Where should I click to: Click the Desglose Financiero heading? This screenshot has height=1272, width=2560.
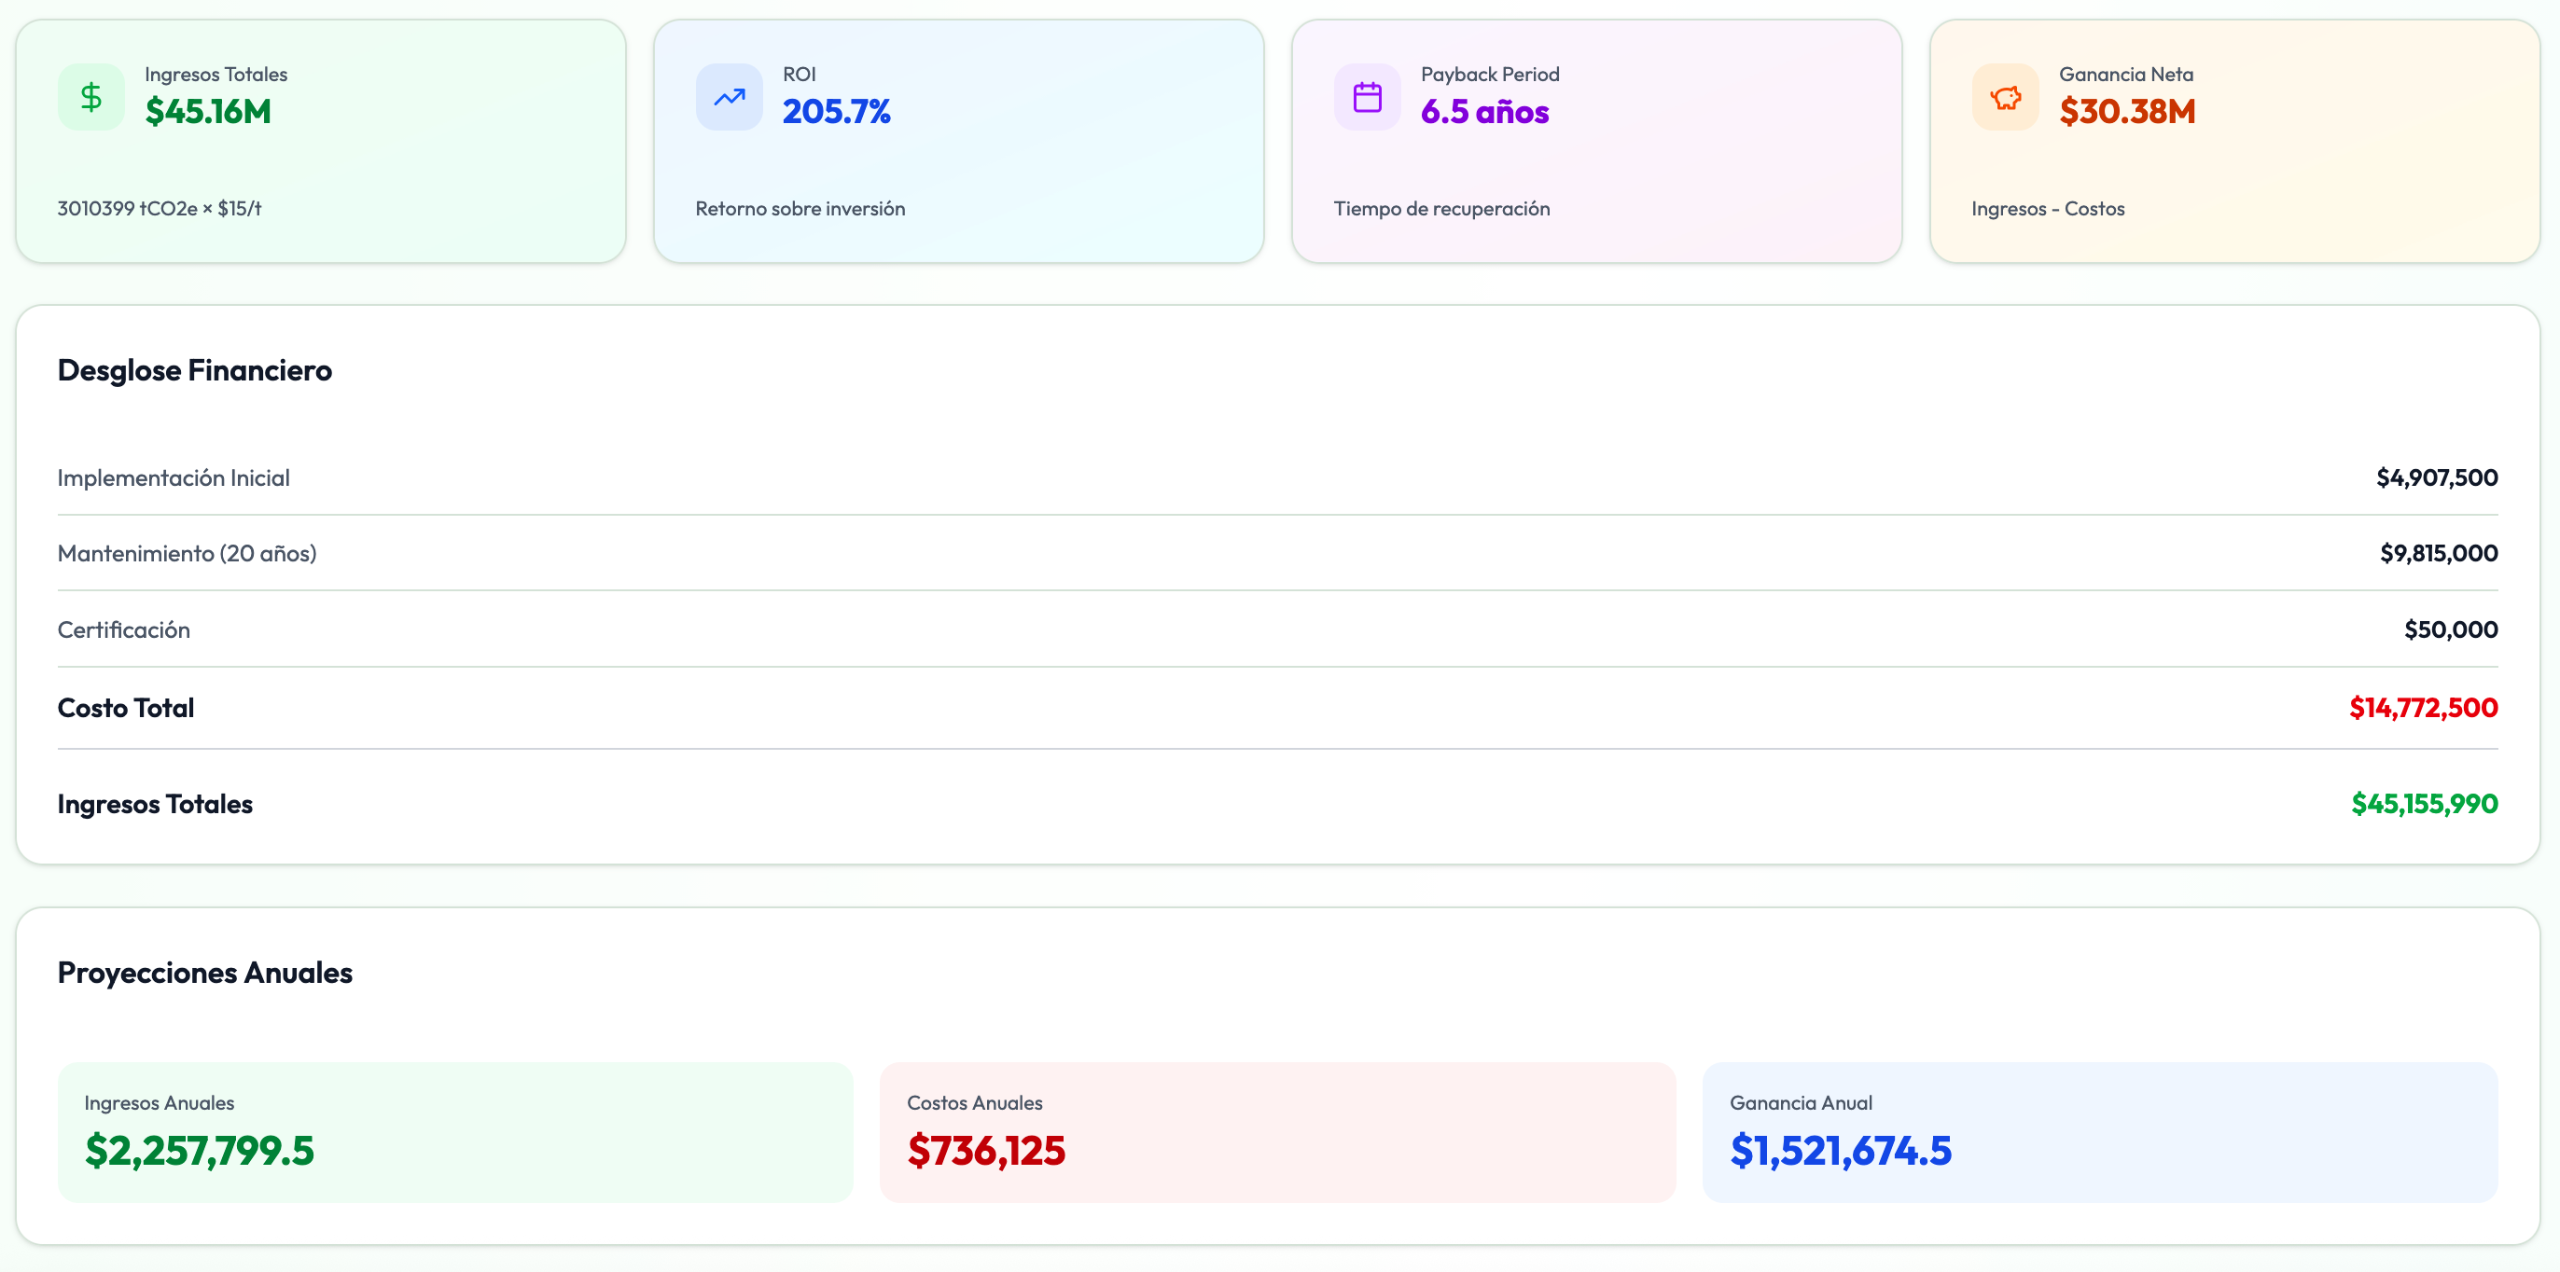[x=194, y=370]
